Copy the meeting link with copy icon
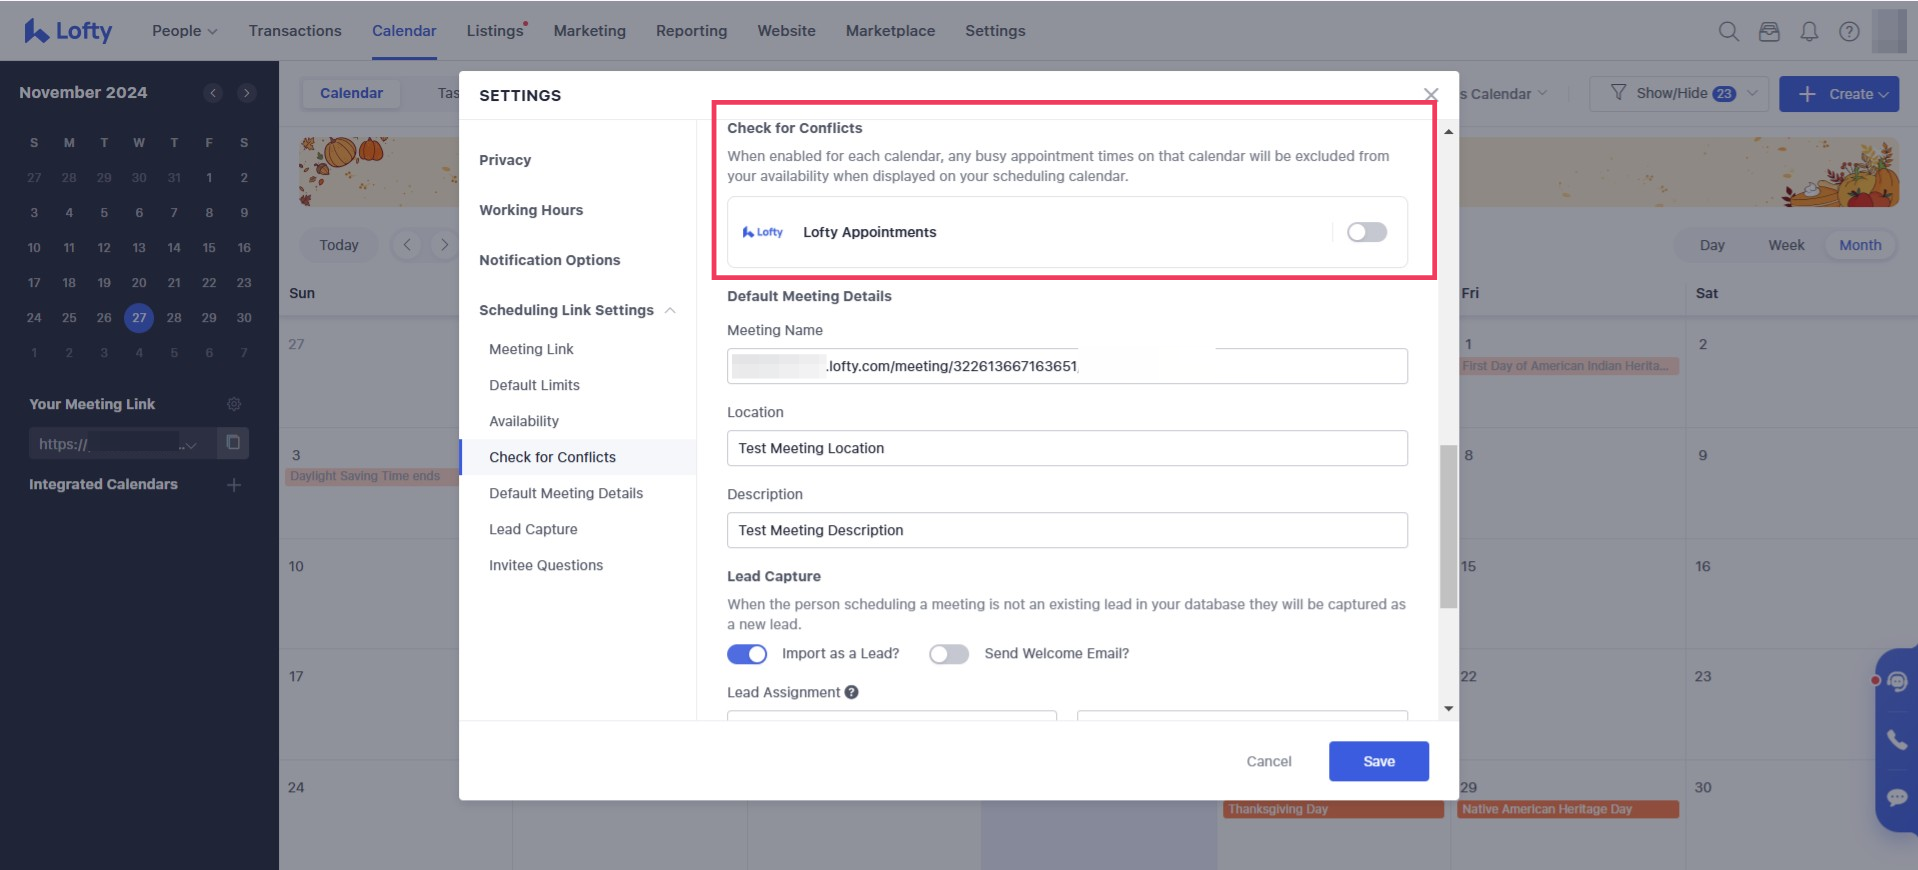This screenshot has width=1918, height=870. click(233, 443)
